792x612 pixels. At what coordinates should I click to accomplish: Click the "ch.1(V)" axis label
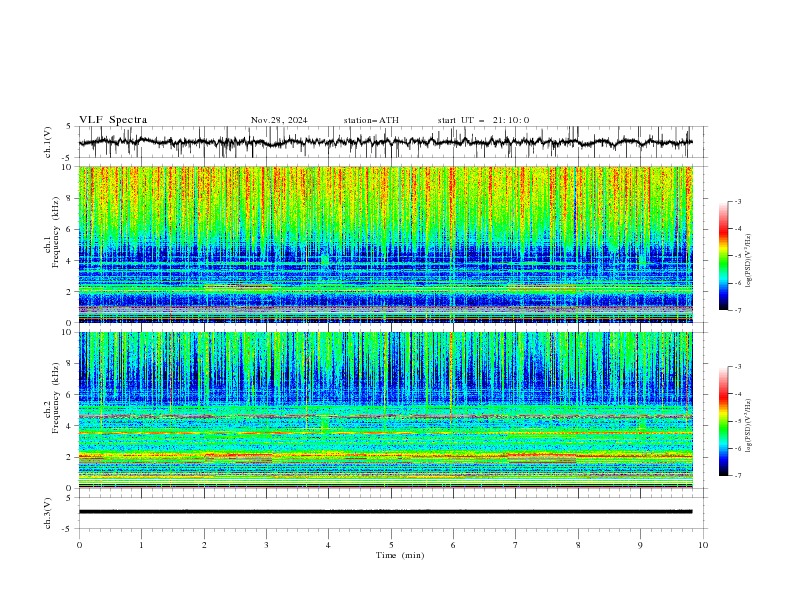(x=48, y=142)
